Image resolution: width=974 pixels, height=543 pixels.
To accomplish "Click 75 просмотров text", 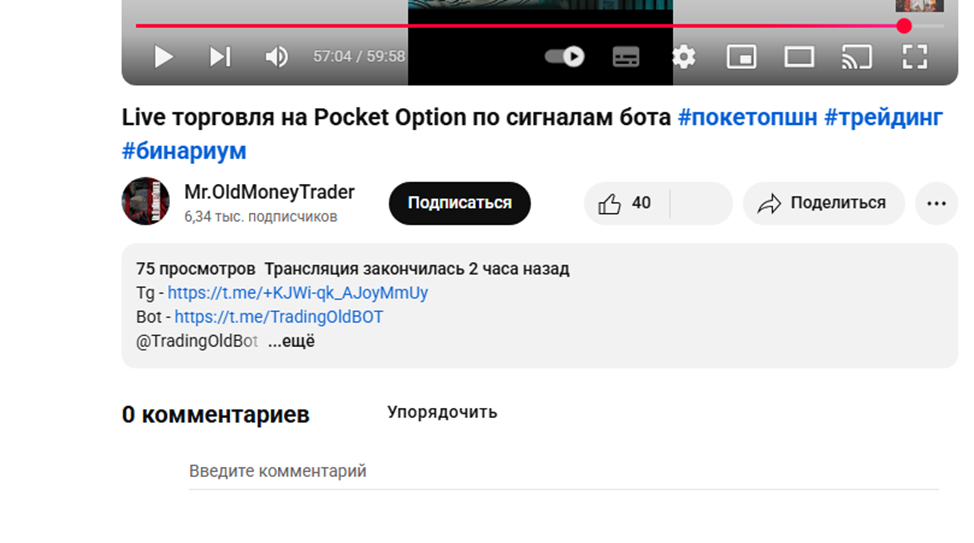I will point(196,269).
